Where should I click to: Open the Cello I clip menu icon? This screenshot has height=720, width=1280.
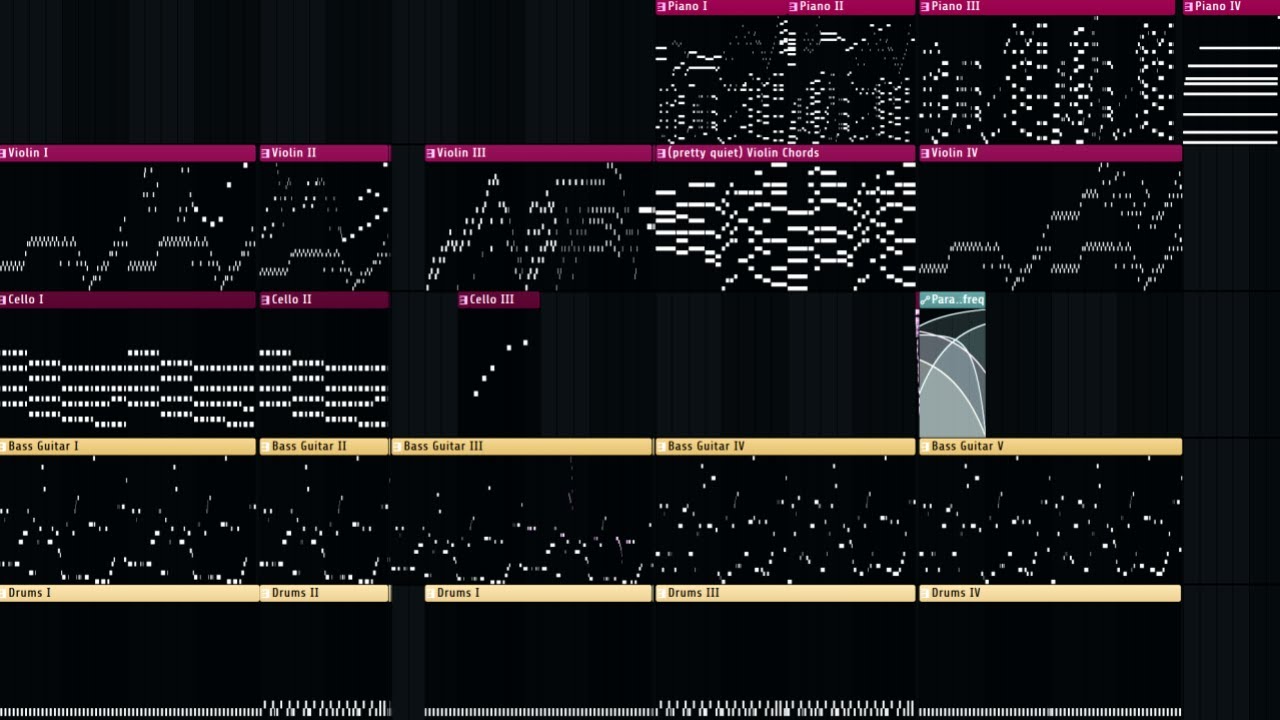[3, 300]
